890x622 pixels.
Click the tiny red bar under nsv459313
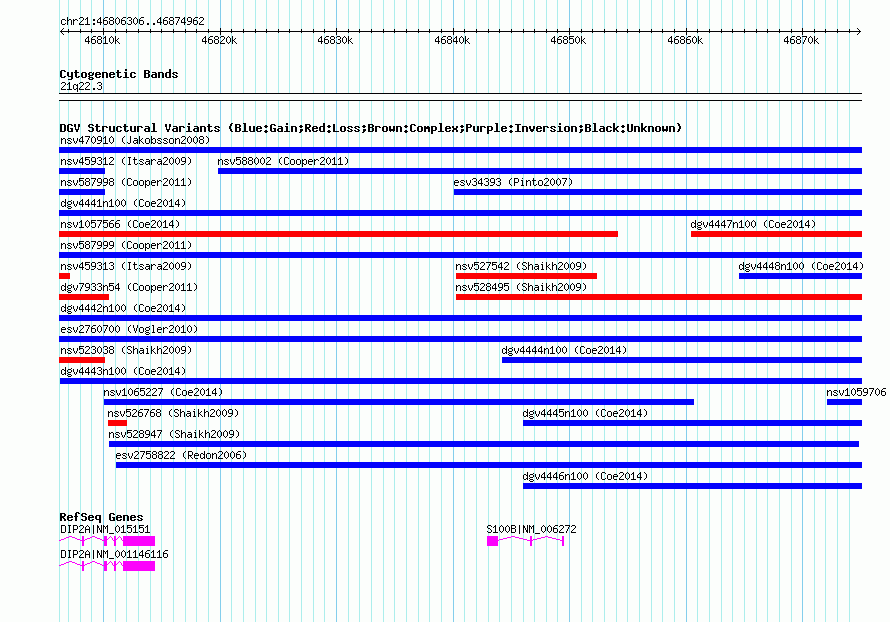[x=65, y=276]
